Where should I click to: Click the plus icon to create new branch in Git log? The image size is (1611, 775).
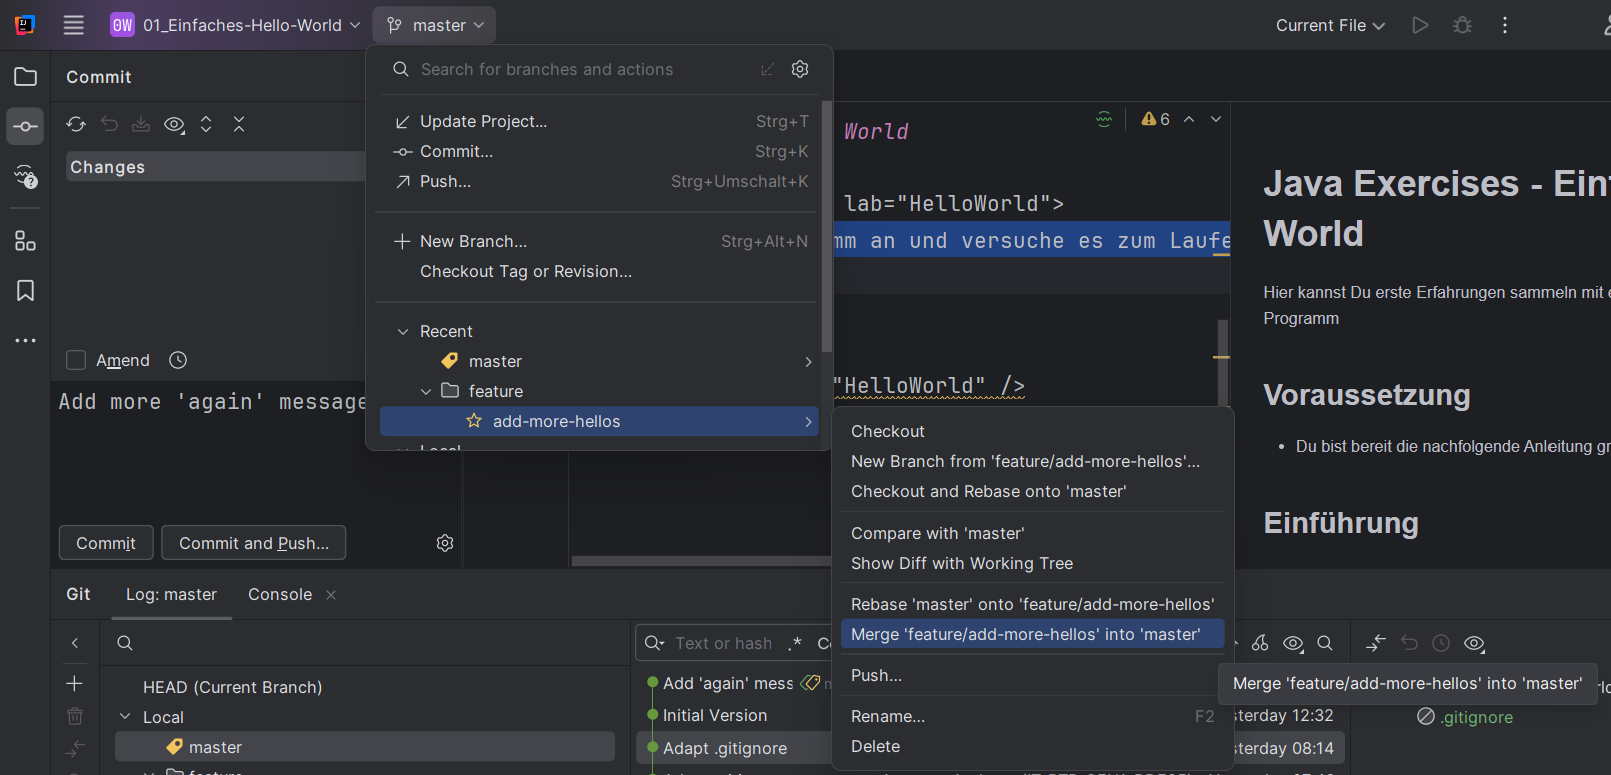tap(74, 683)
